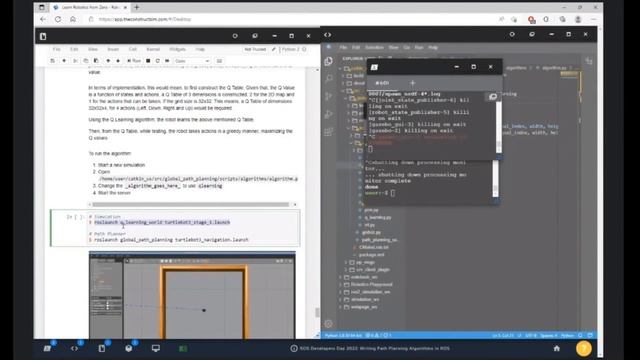Screen dimensions: 640x360
Task: Open the yellow help question button
Action: coord(584,349)
